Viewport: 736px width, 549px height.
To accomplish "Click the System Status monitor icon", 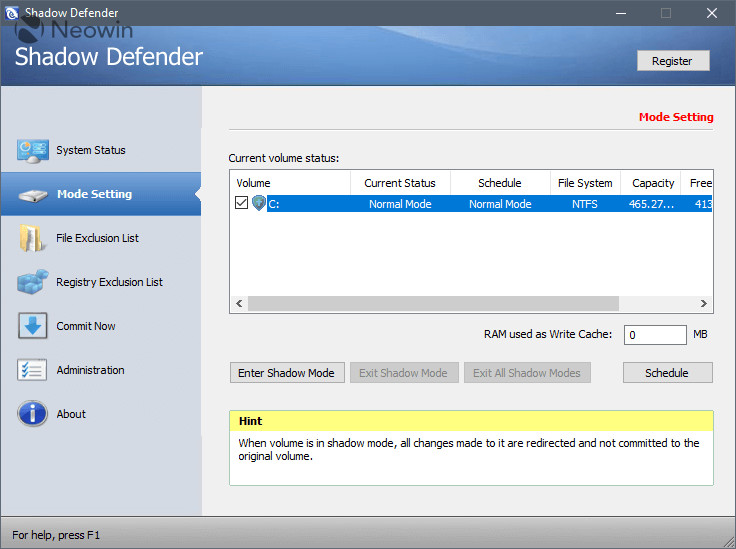I will 32,151.
